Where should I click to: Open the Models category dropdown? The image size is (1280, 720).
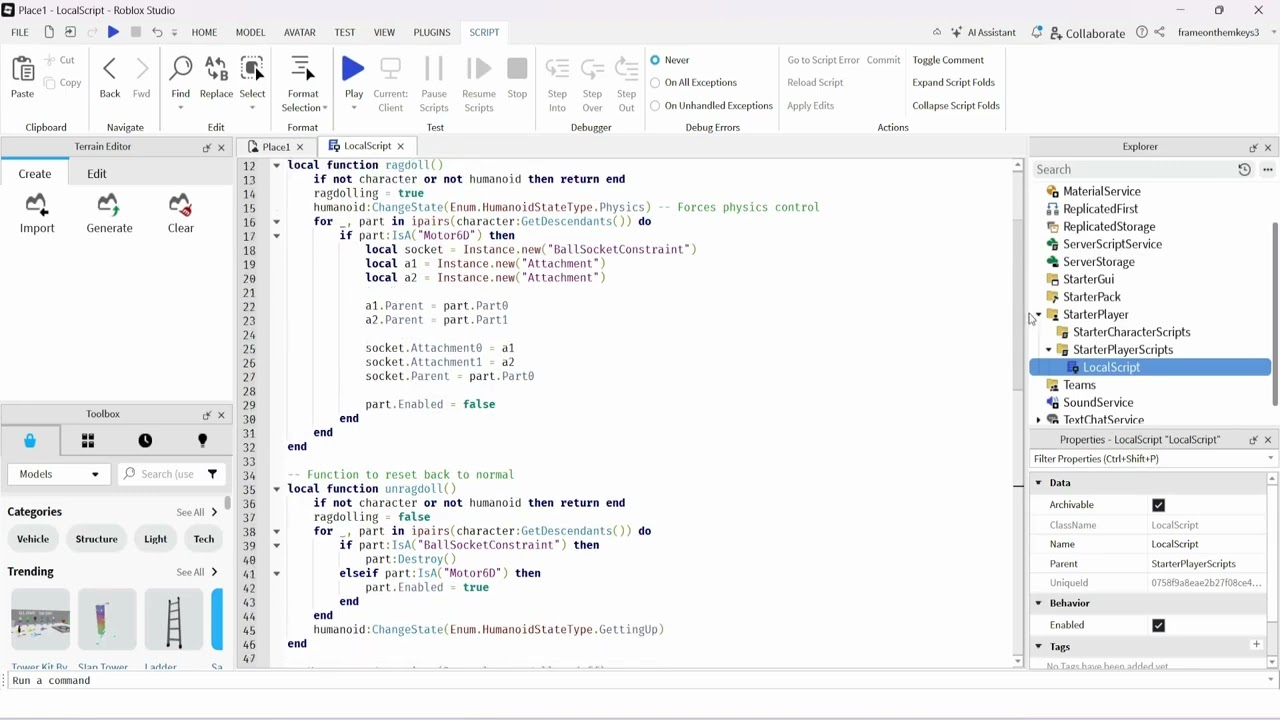pos(59,474)
